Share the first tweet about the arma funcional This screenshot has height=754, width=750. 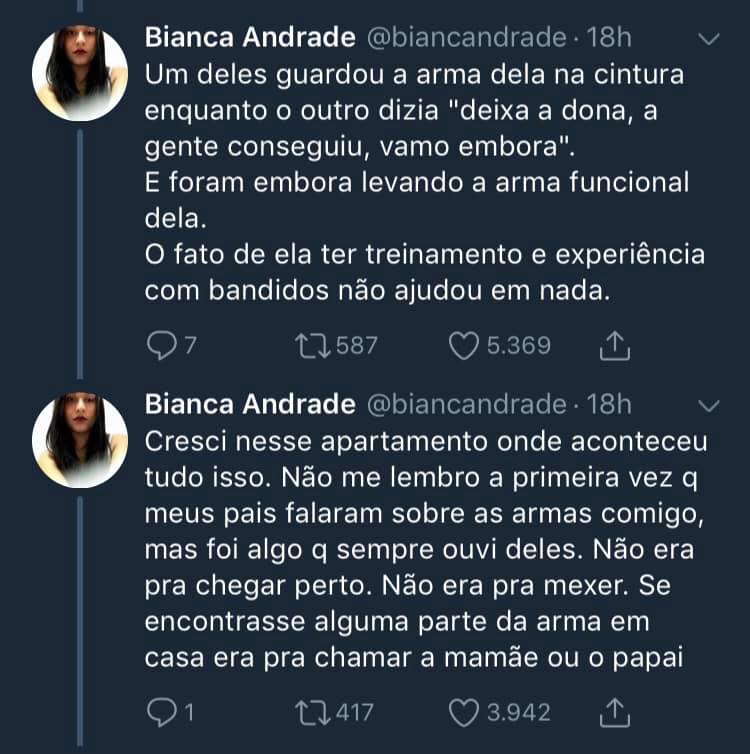tap(614, 346)
